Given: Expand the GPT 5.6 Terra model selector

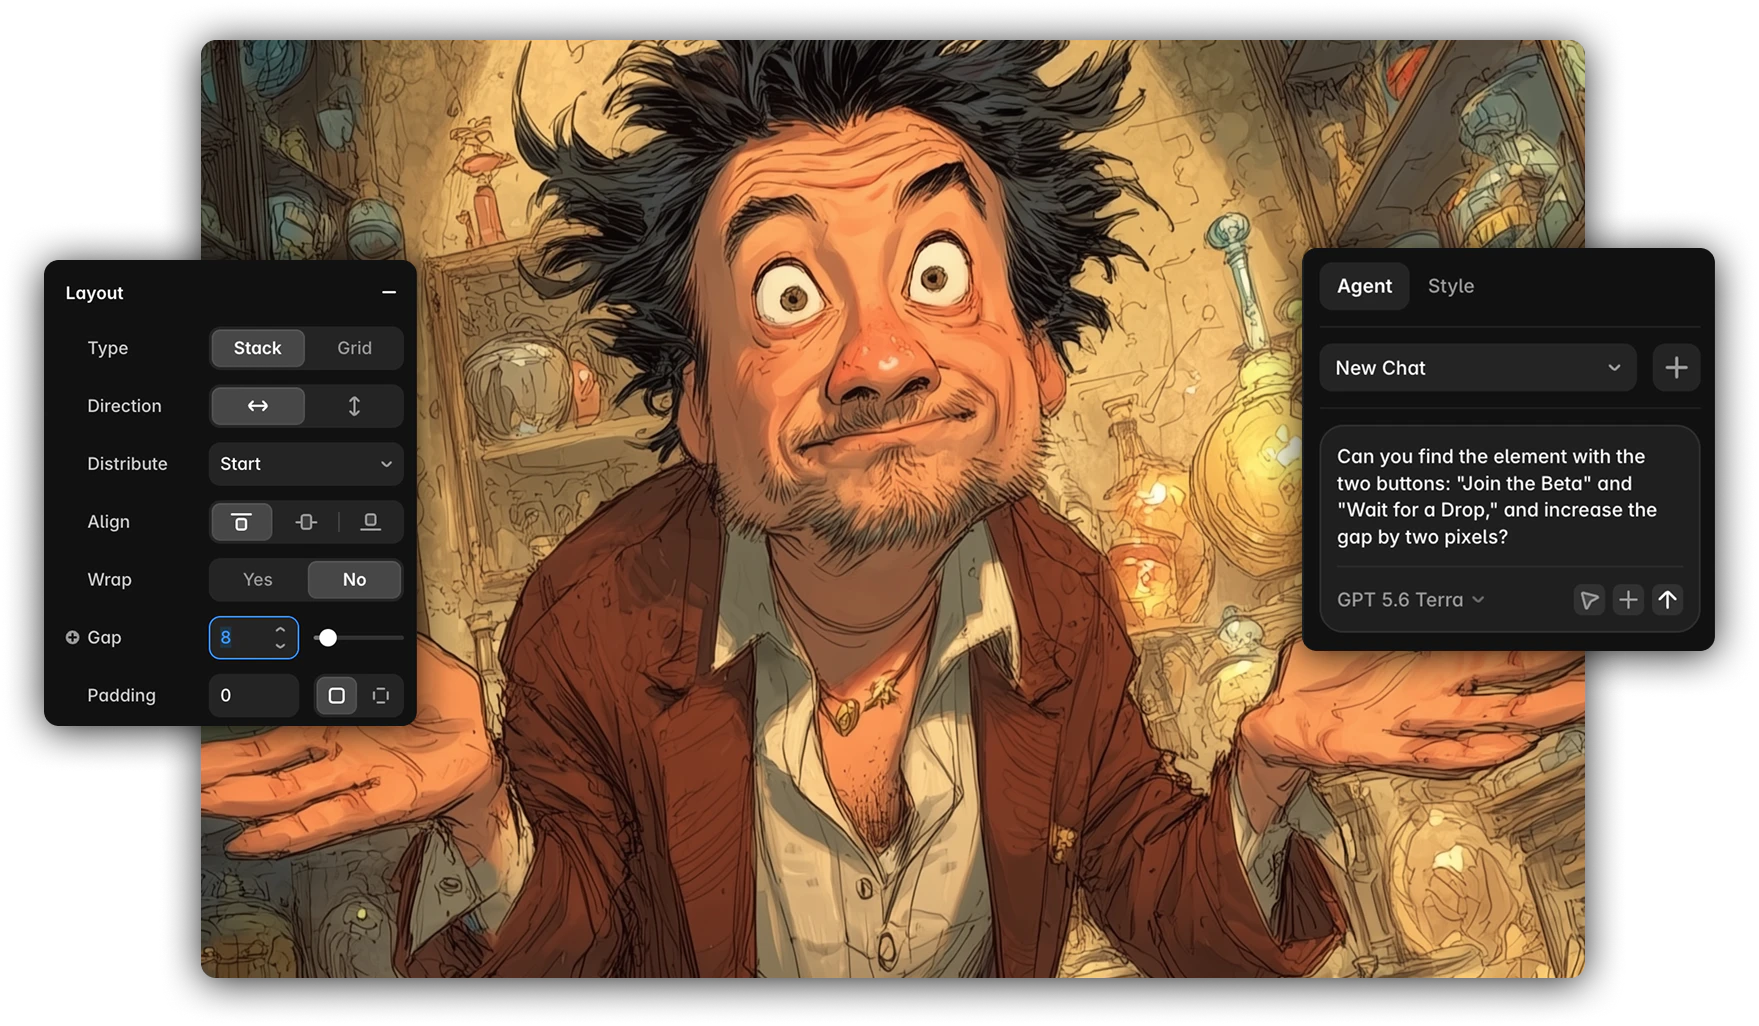Looking at the screenshot, I should 1410,600.
